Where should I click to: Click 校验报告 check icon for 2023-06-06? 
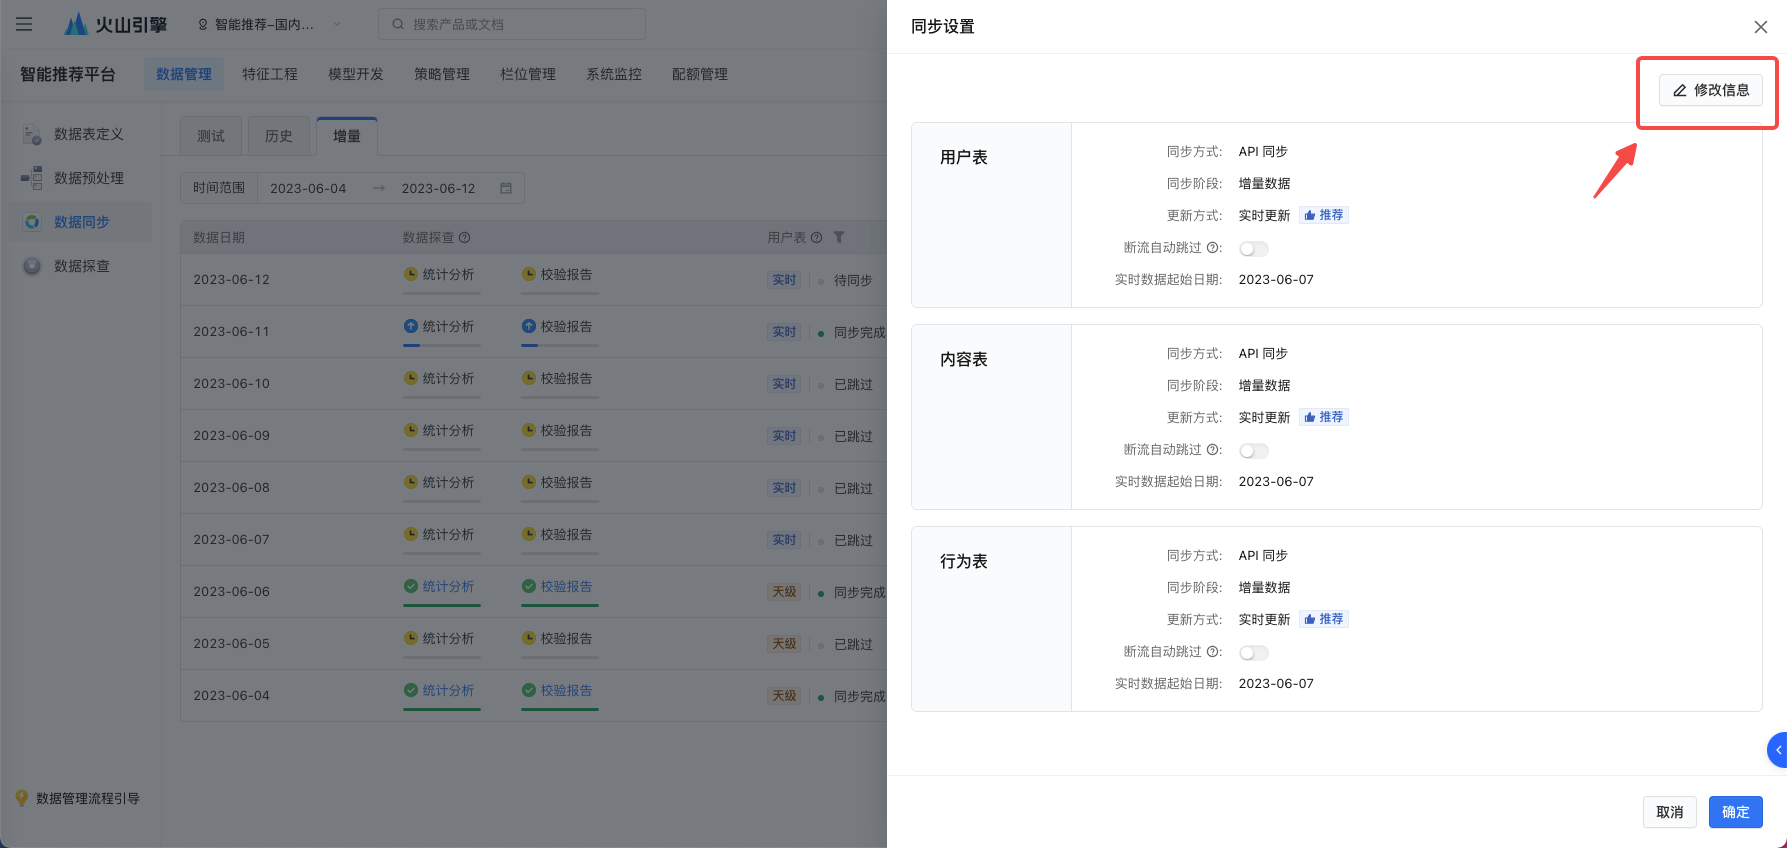pos(529,586)
